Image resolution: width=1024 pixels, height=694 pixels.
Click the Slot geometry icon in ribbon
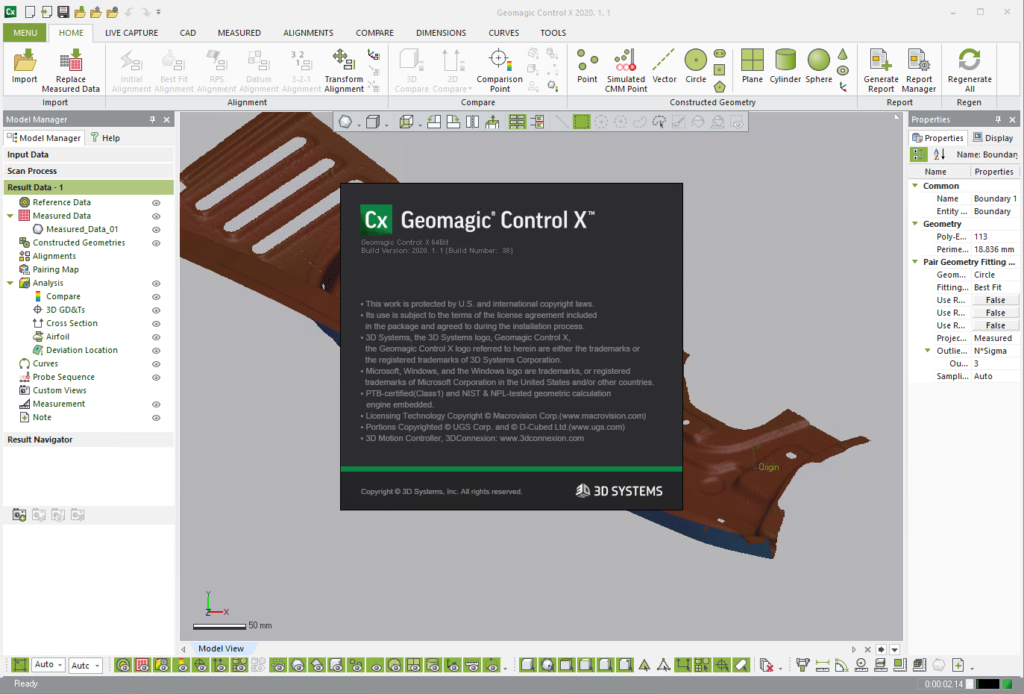(720, 54)
